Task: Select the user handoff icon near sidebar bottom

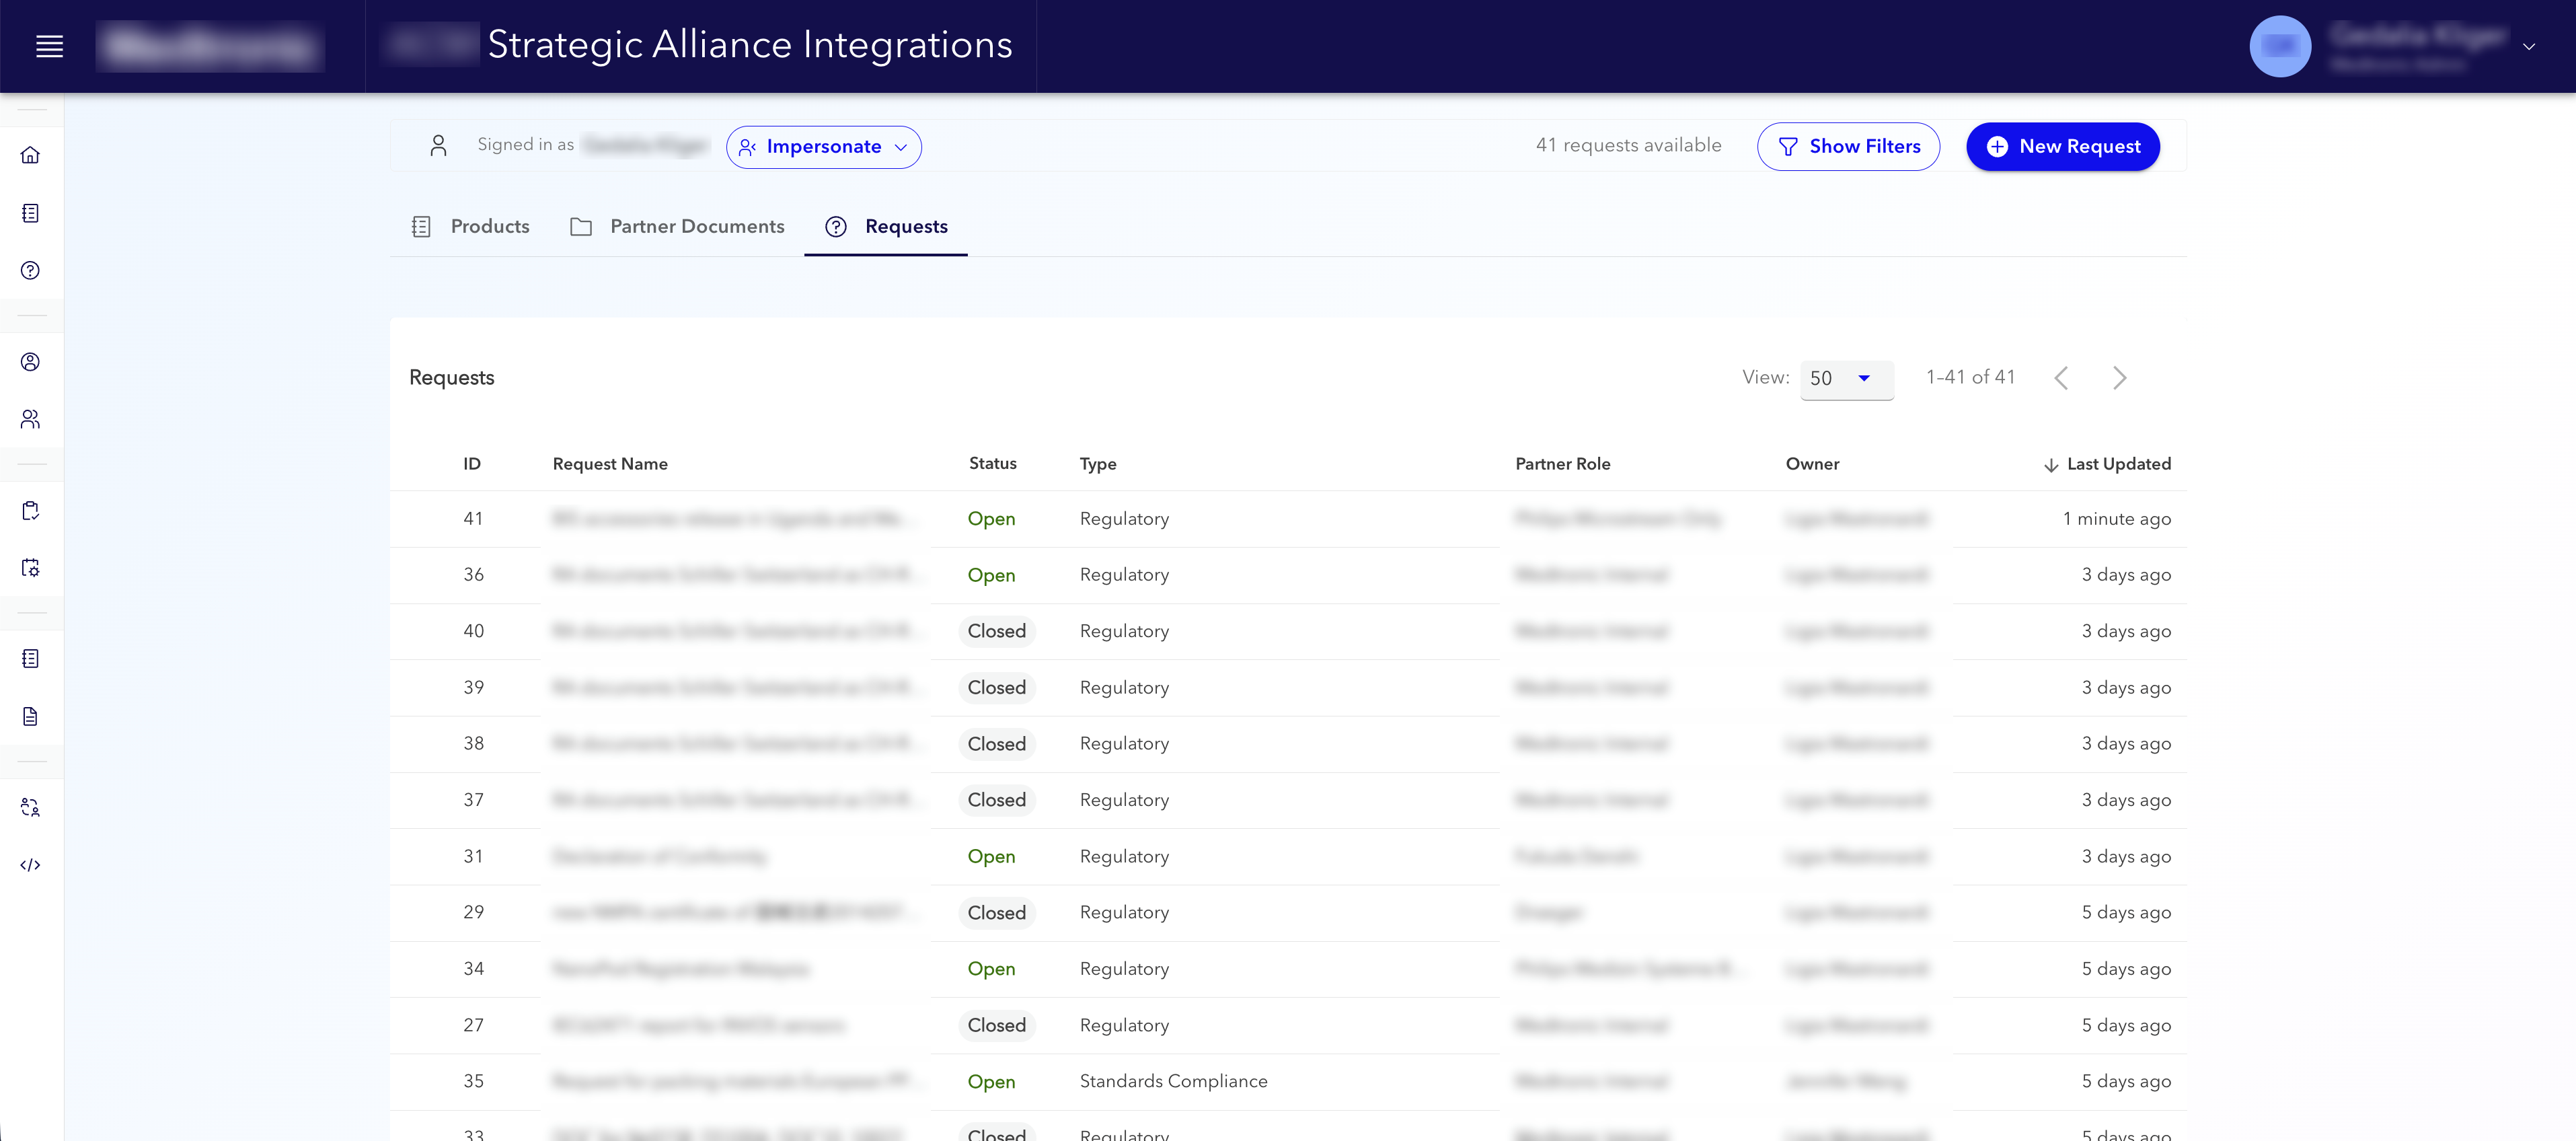Action: tap(31, 807)
